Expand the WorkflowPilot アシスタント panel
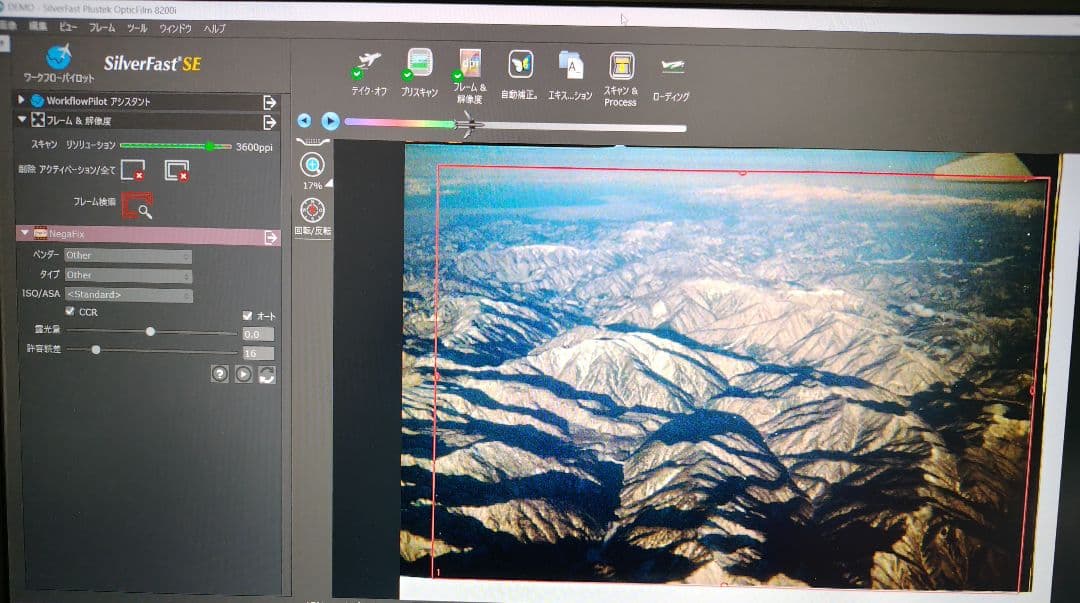This screenshot has width=1080, height=603. tap(23, 101)
